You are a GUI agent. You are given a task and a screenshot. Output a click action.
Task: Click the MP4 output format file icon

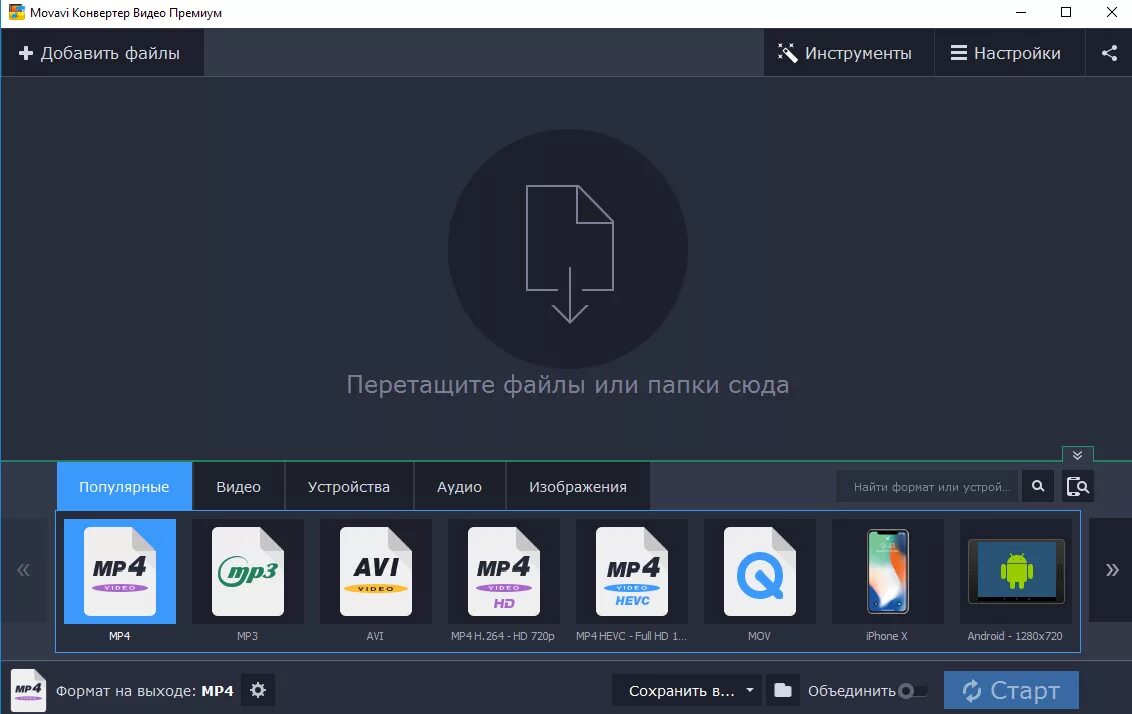tap(28, 691)
